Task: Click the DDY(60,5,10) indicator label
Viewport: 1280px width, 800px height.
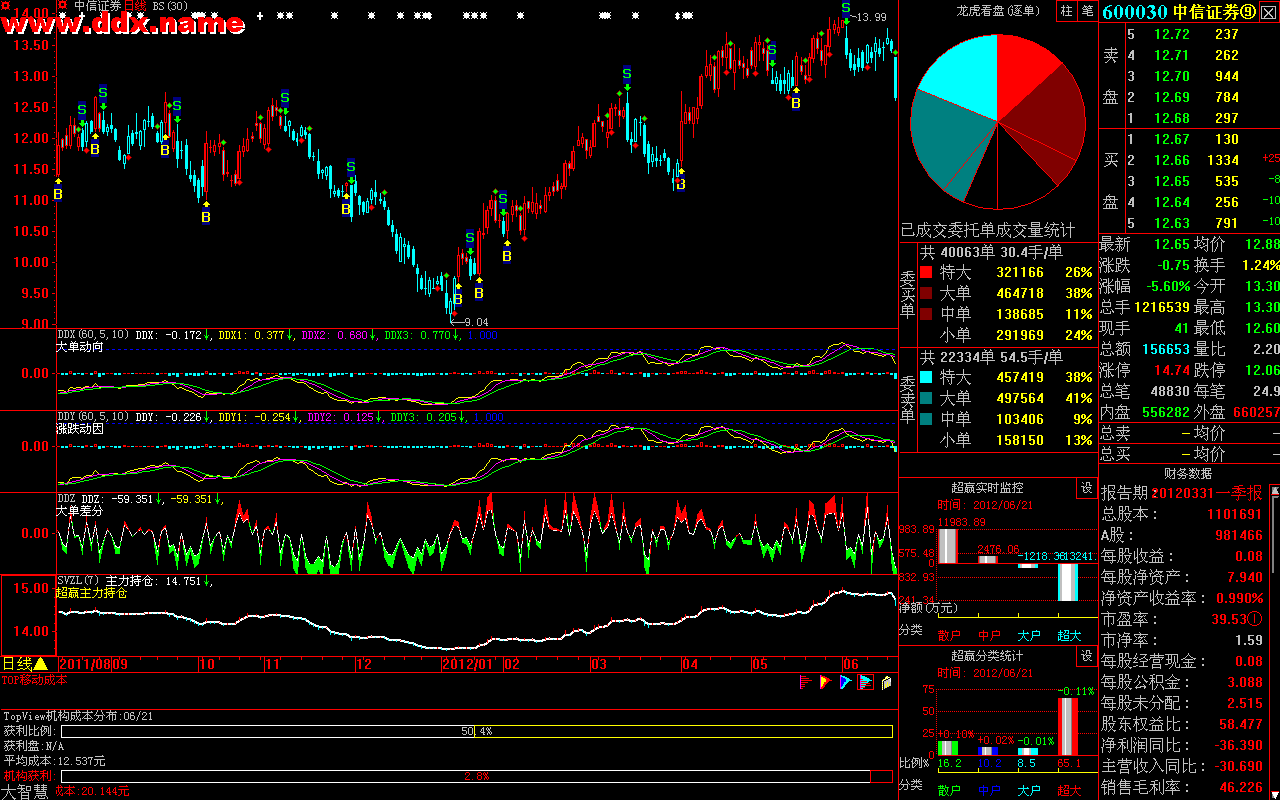Action: 94,417
